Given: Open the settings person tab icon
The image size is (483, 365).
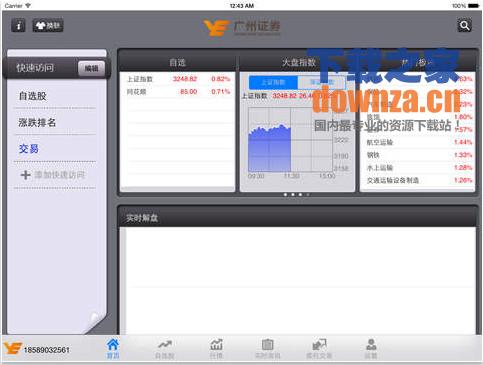Looking at the screenshot, I should point(371,344).
